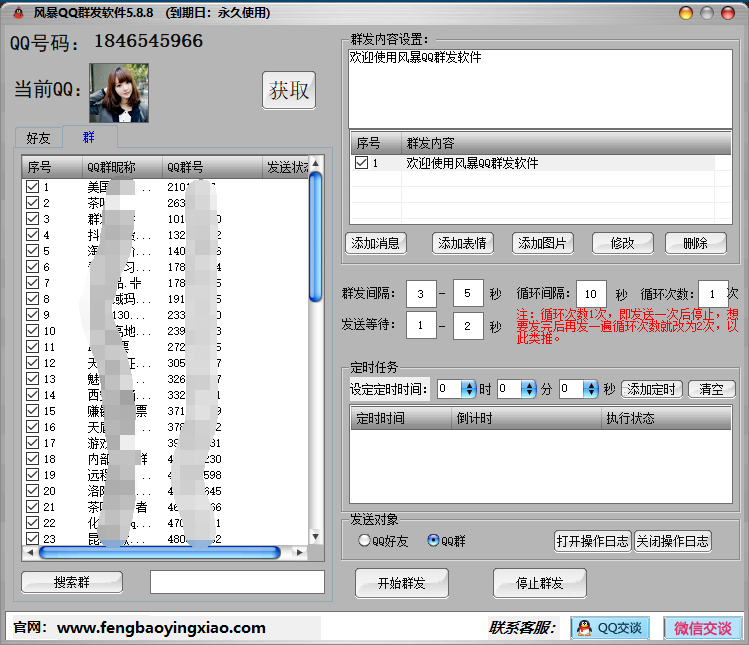Click the minute (分) spinner arrows
This screenshot has width=749, height=645.
click(528, 389)
